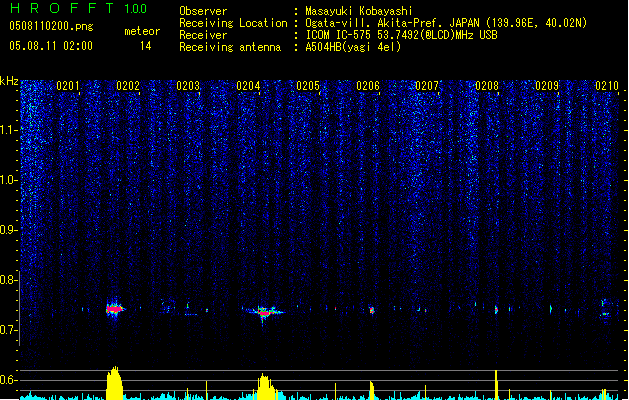Click the 0205 time marker

pyautogui.click(x=308, y=86)
